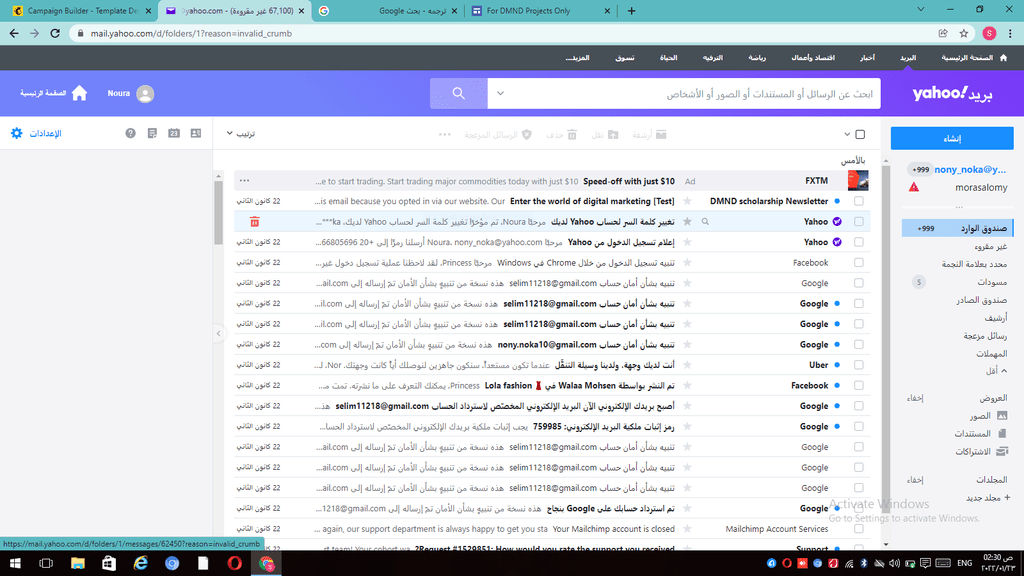Delete the Yahoo password change email via red trash

pyautogui.click(x=255, y=222)
